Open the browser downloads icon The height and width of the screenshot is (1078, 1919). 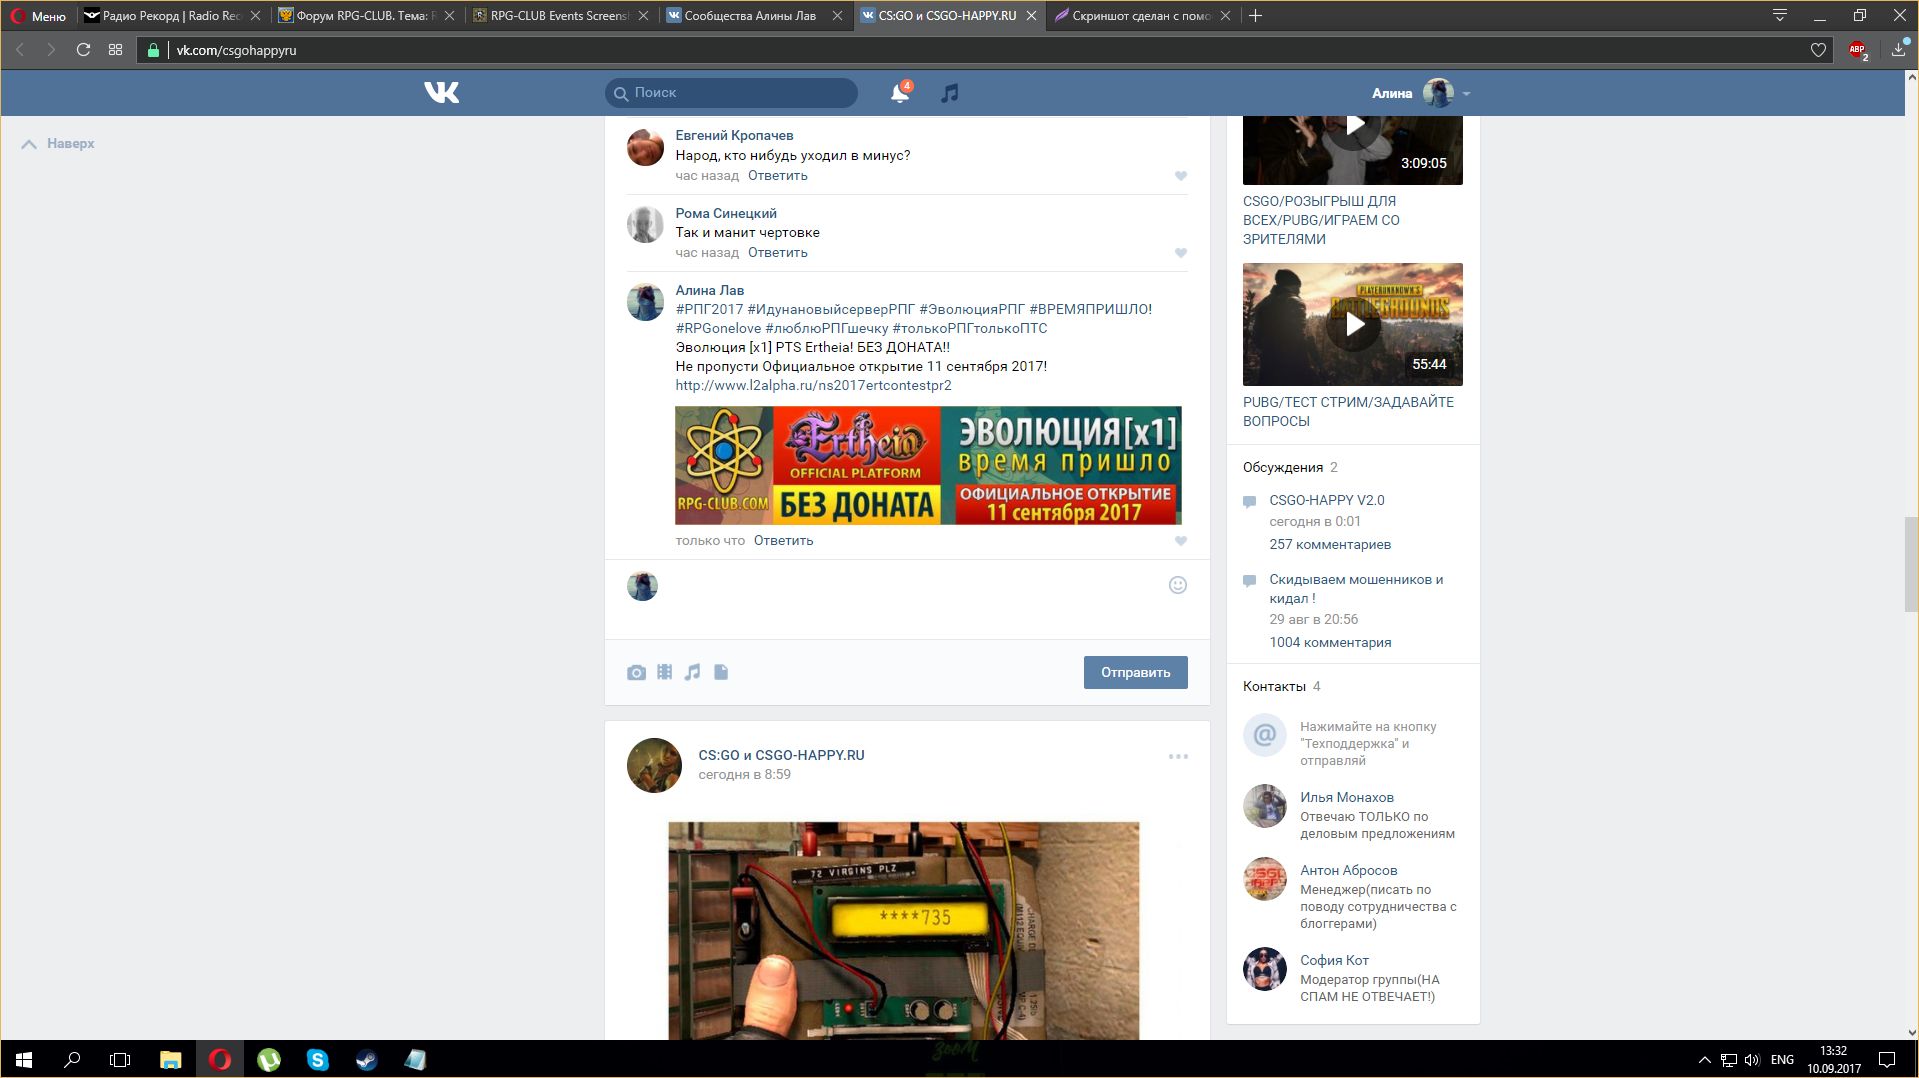1899,50
